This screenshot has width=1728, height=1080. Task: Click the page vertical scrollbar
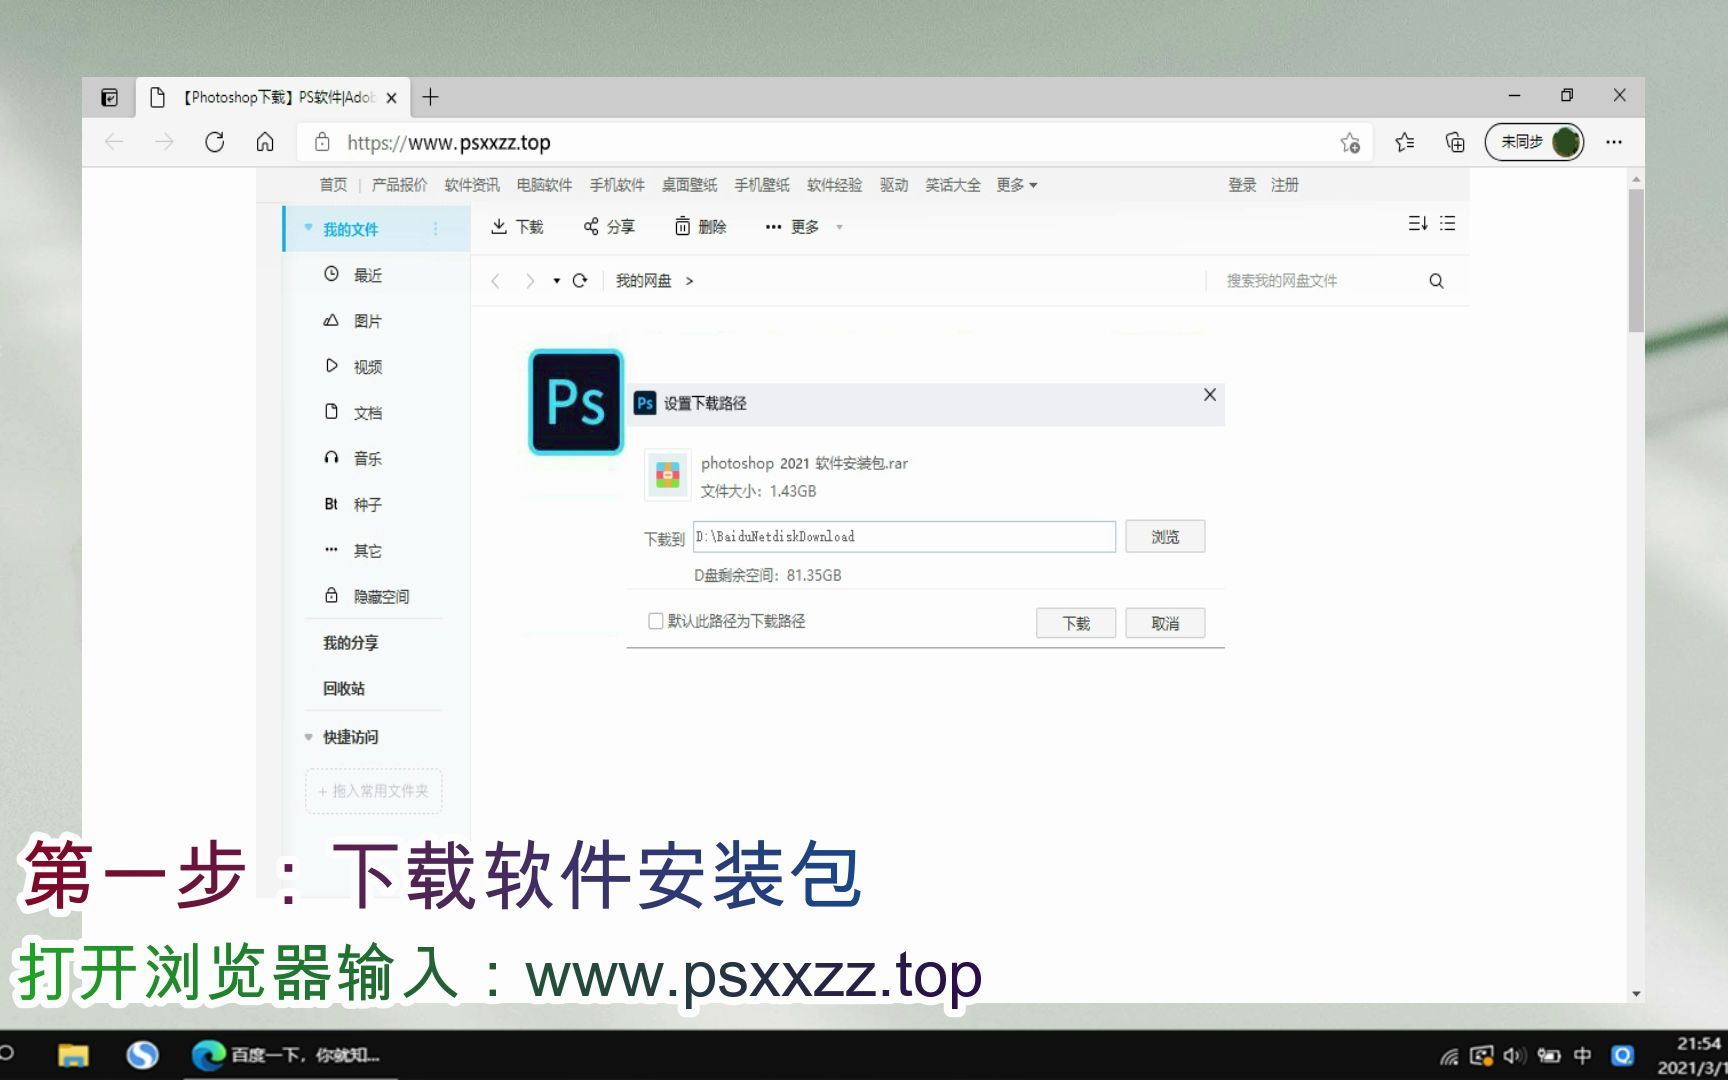point(1636,260)
